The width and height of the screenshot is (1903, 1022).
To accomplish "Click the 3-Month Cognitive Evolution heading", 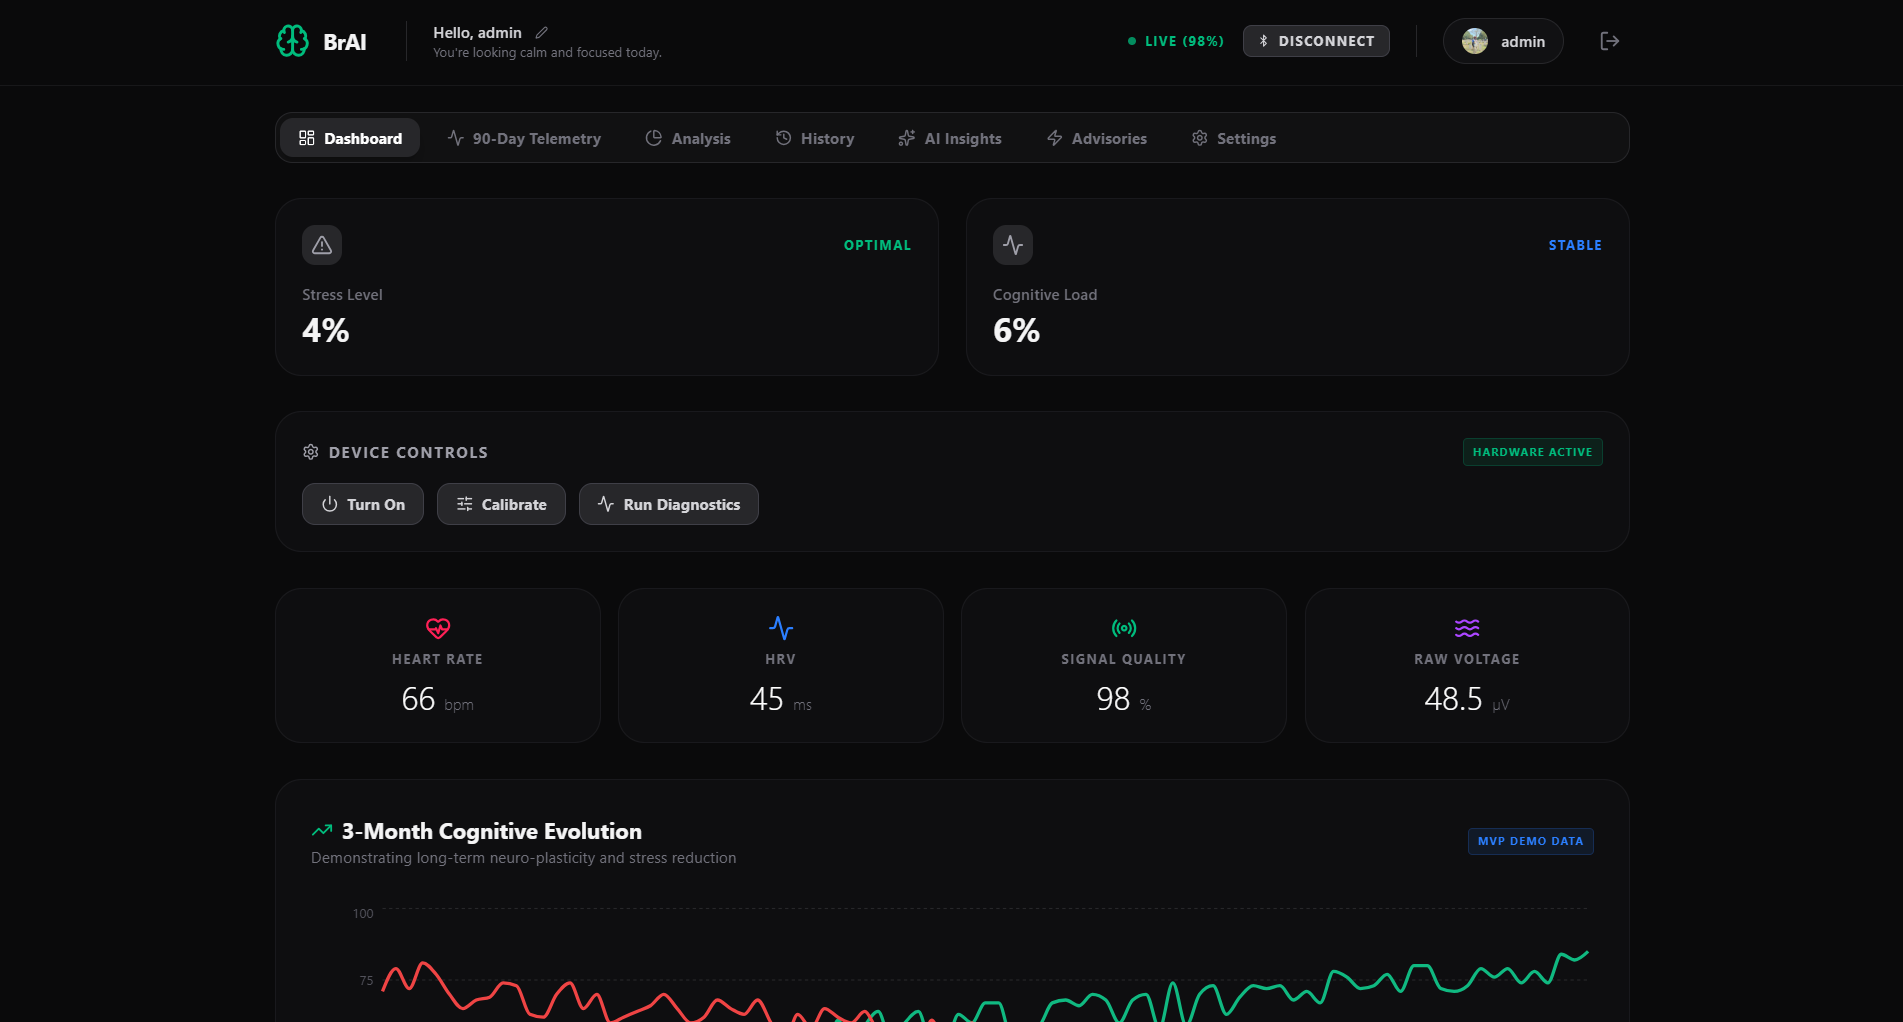I will [492, 831].
